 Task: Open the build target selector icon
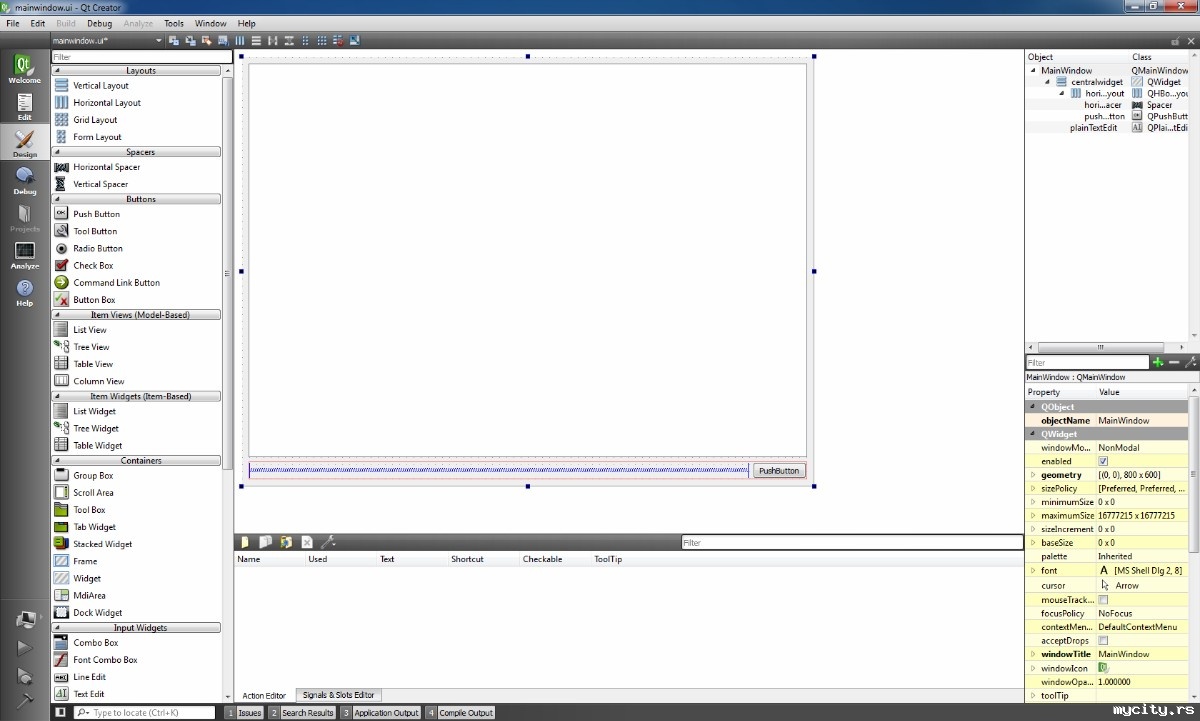coord(25,620)
